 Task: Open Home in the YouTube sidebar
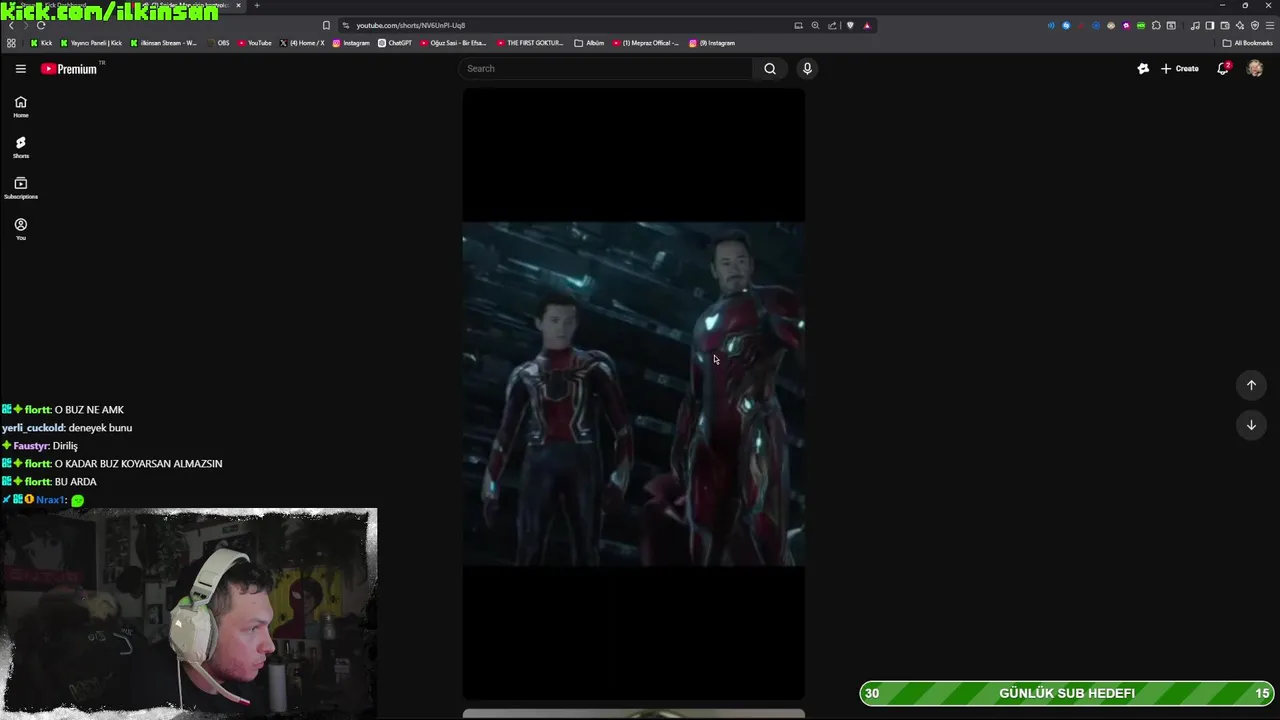21,107
